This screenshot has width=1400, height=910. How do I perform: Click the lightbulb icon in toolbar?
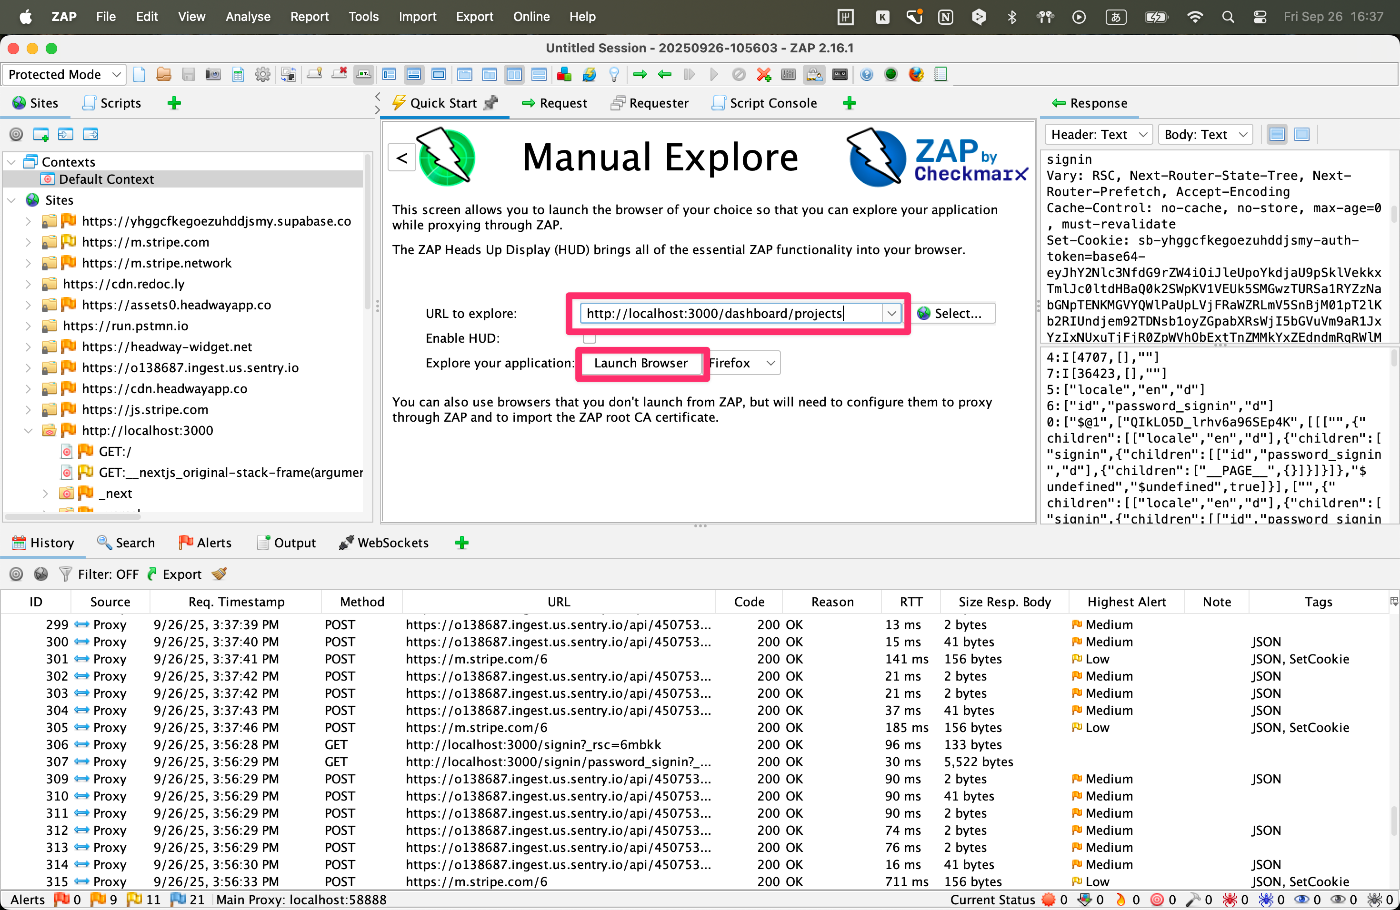tap(614, 74)
